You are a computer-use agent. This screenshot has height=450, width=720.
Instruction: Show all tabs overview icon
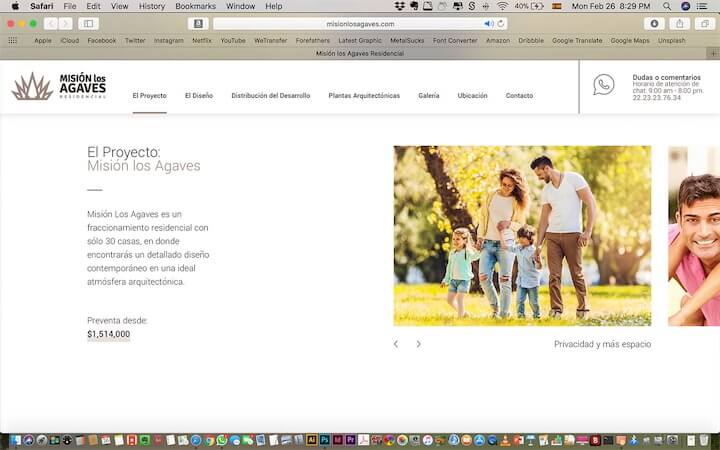pos(705,23)
